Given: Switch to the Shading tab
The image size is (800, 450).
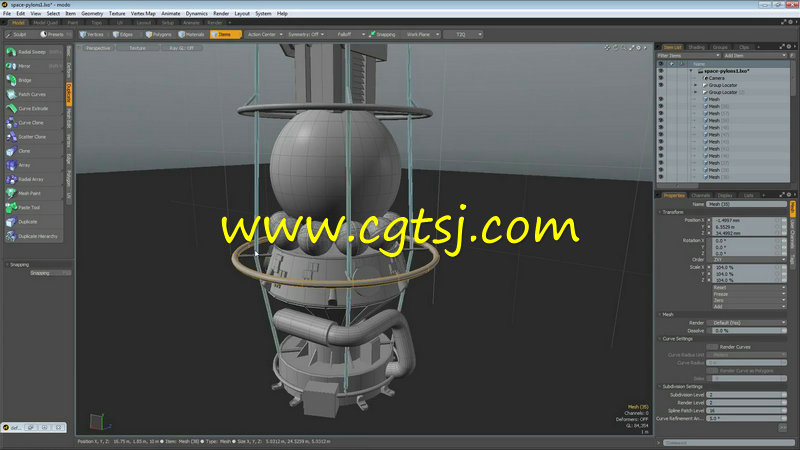Looking at the screenshot, I should coord(696,47).
